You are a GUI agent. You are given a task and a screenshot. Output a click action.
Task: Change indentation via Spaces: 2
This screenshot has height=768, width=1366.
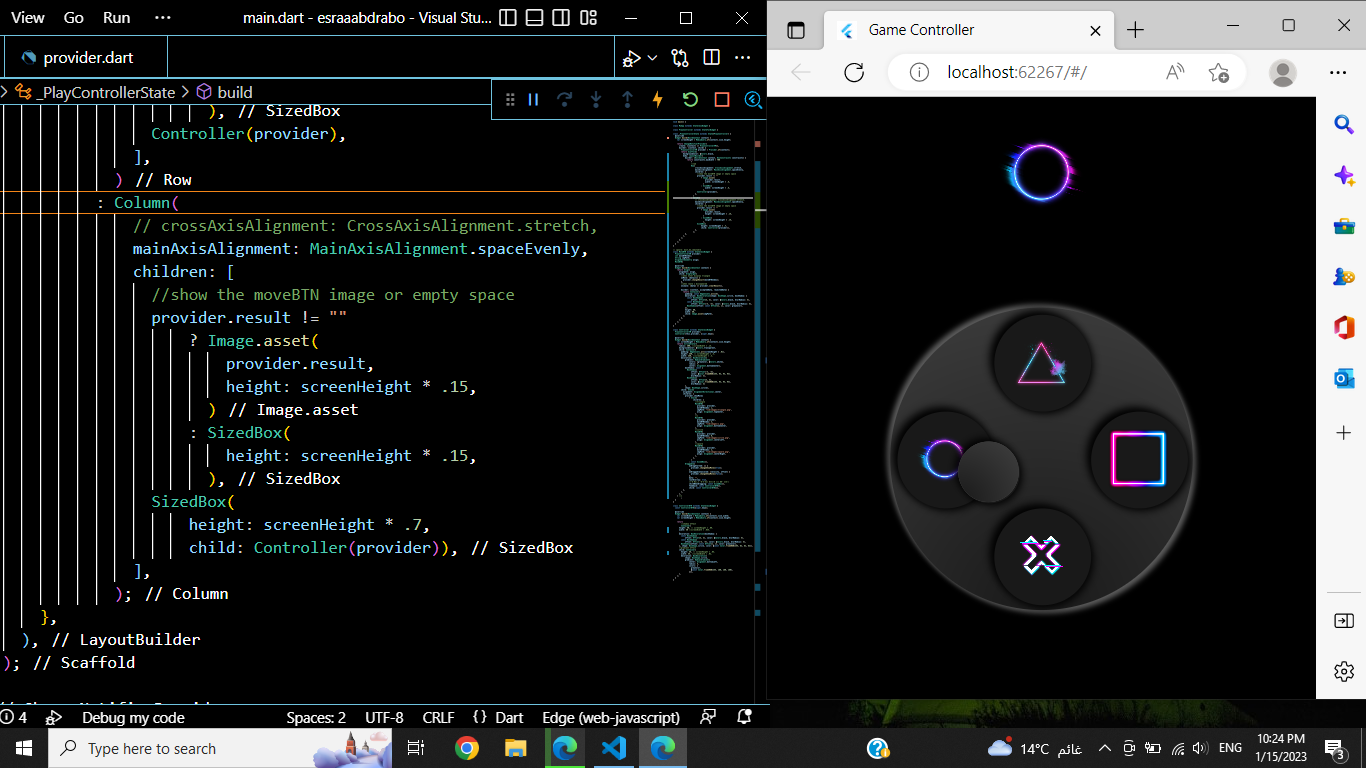316,717
